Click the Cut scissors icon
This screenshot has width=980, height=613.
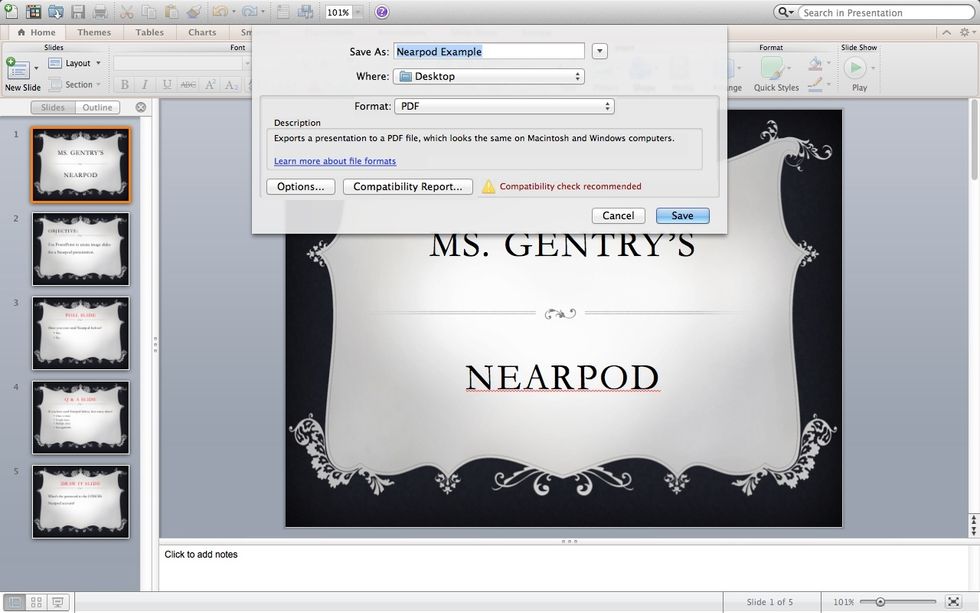126,11
